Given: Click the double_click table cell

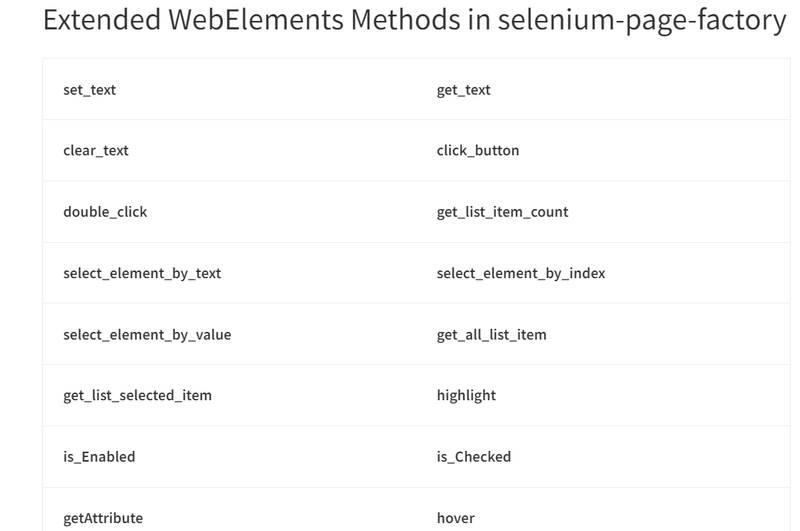Looking at the screenshot, I should (104, 212).
